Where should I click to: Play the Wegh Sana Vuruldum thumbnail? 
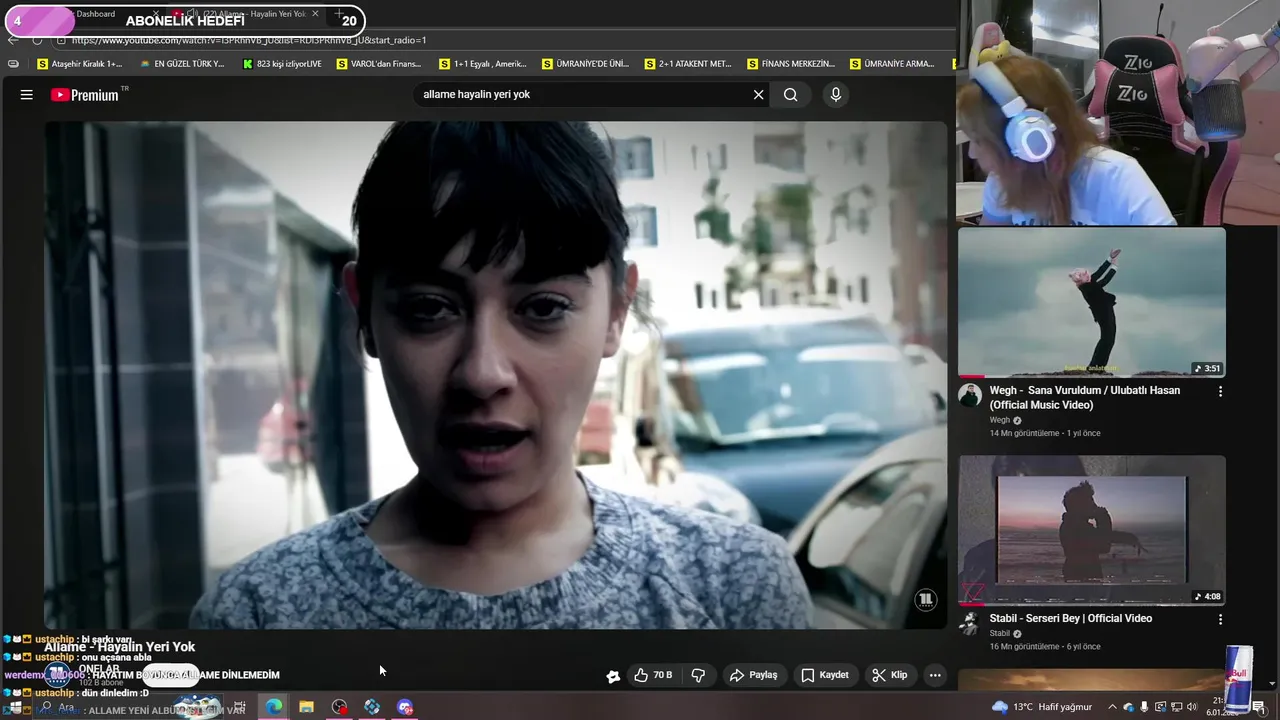click(1092, 303)
